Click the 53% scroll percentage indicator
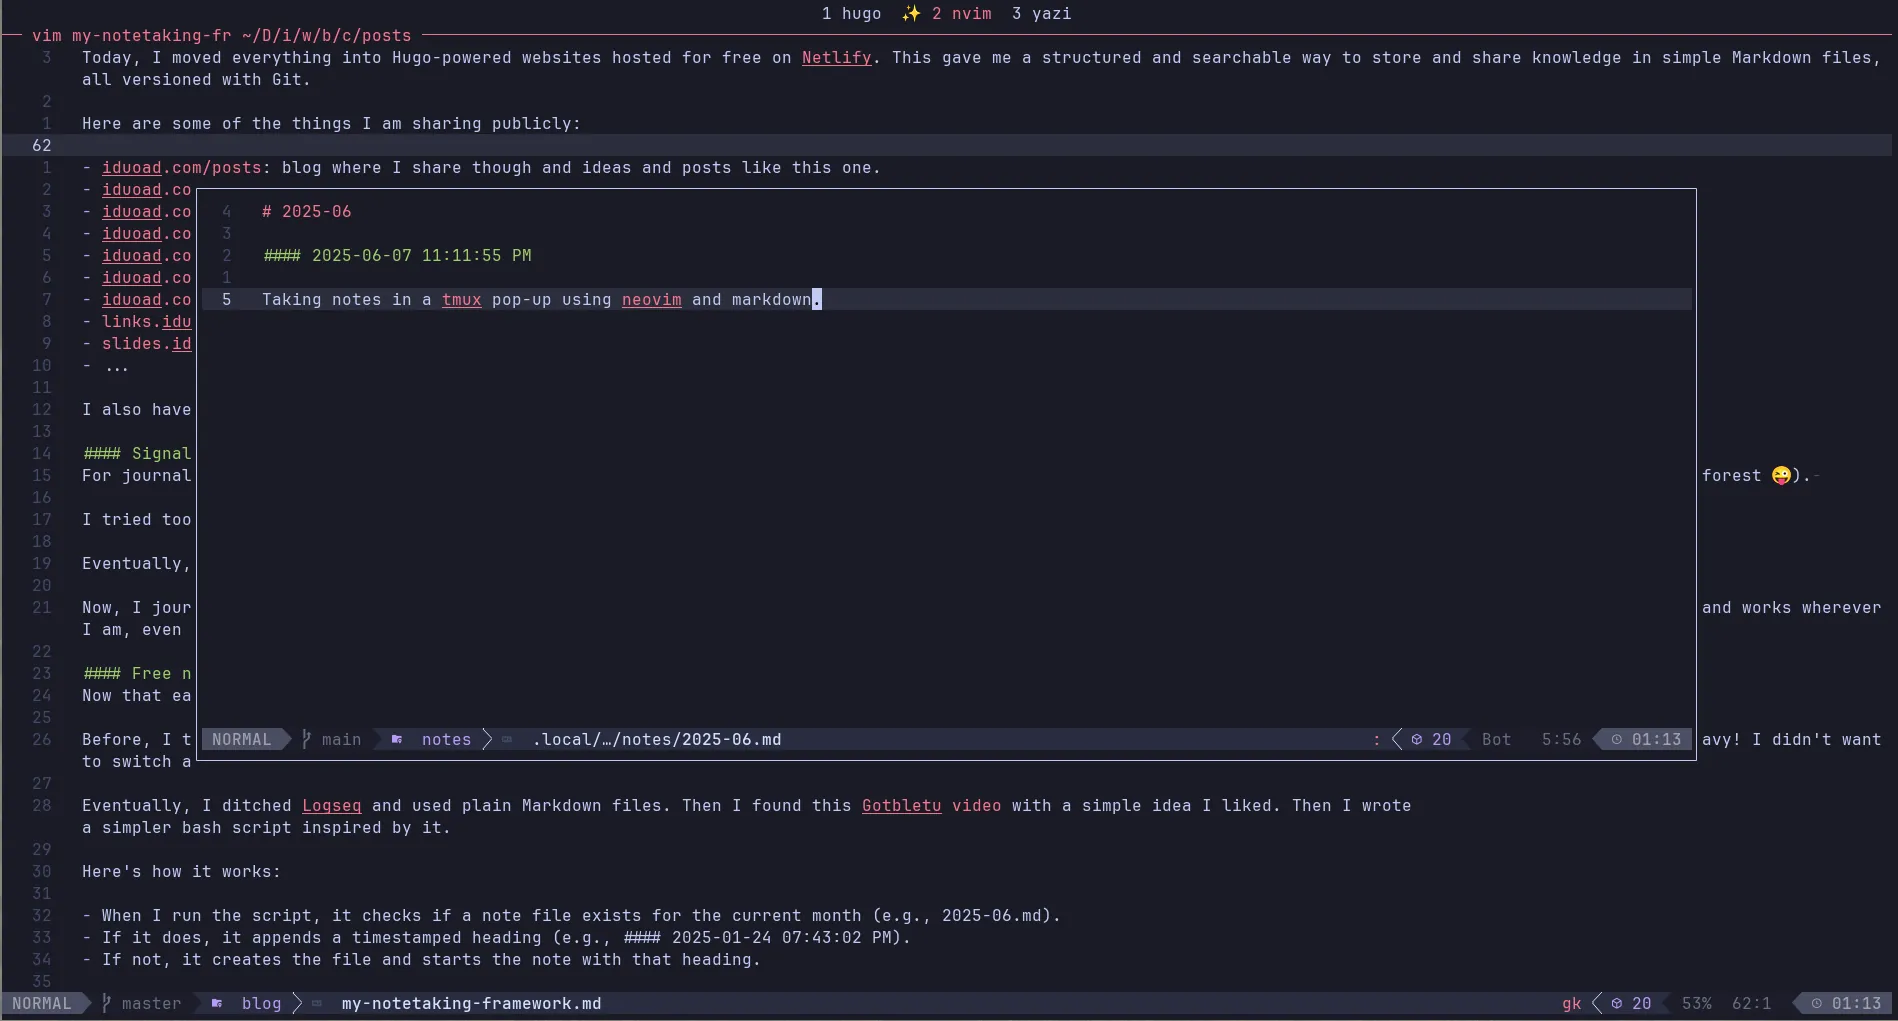The image size is (1898, 1021). (1696, 1003)
